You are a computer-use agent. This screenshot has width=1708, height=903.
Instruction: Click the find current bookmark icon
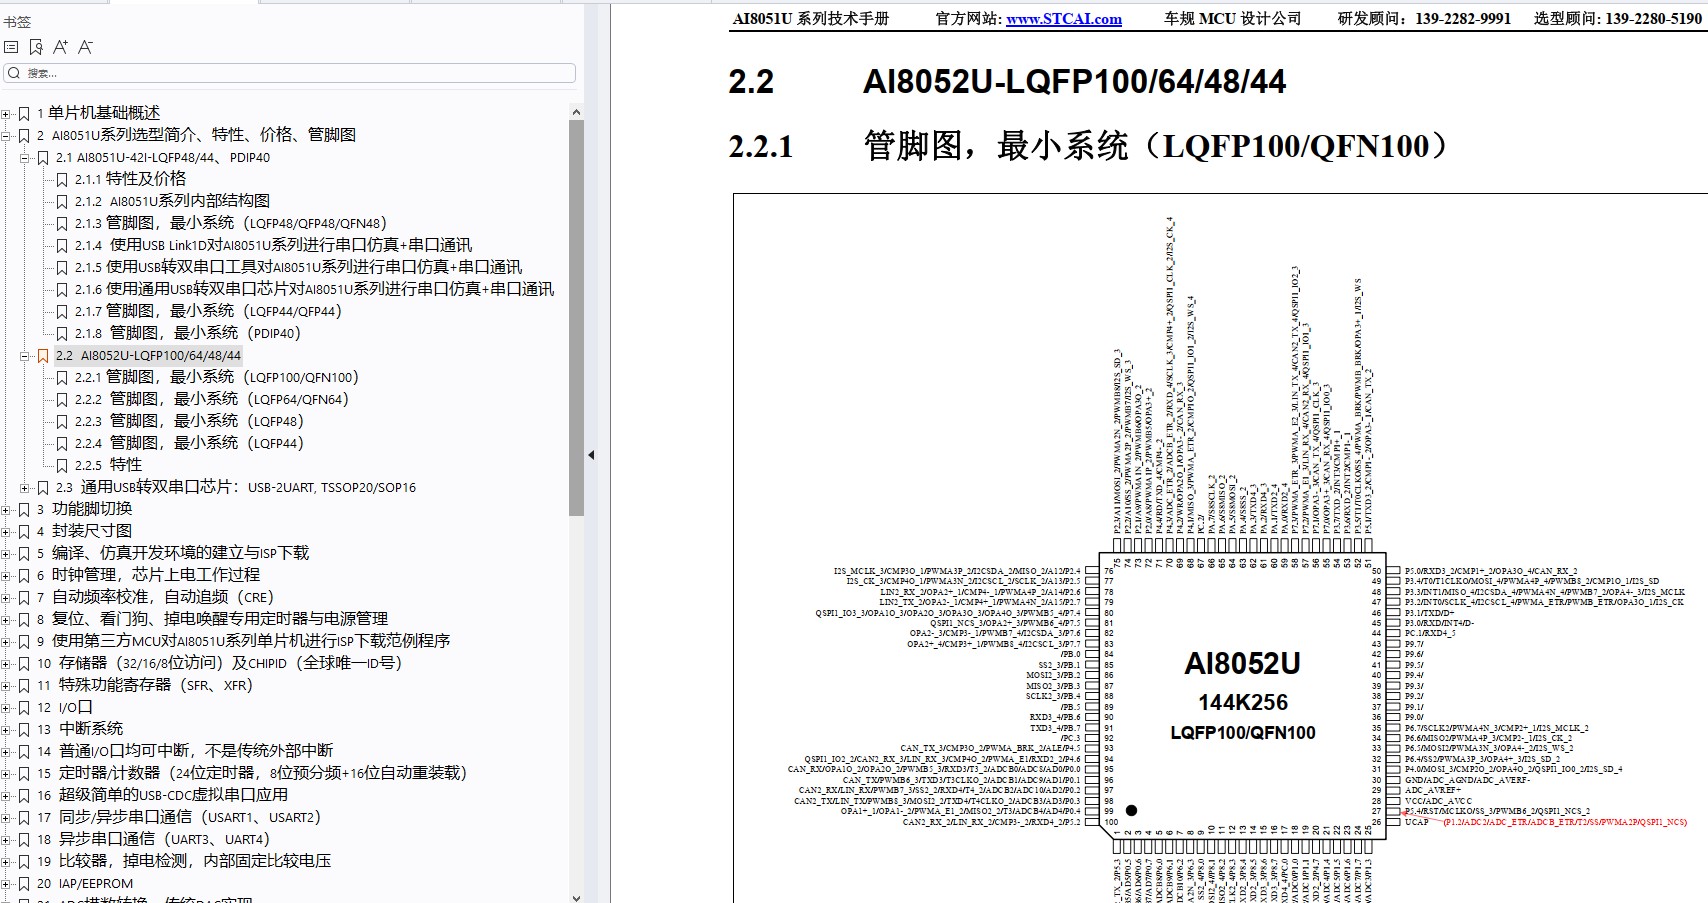point(36,47)
